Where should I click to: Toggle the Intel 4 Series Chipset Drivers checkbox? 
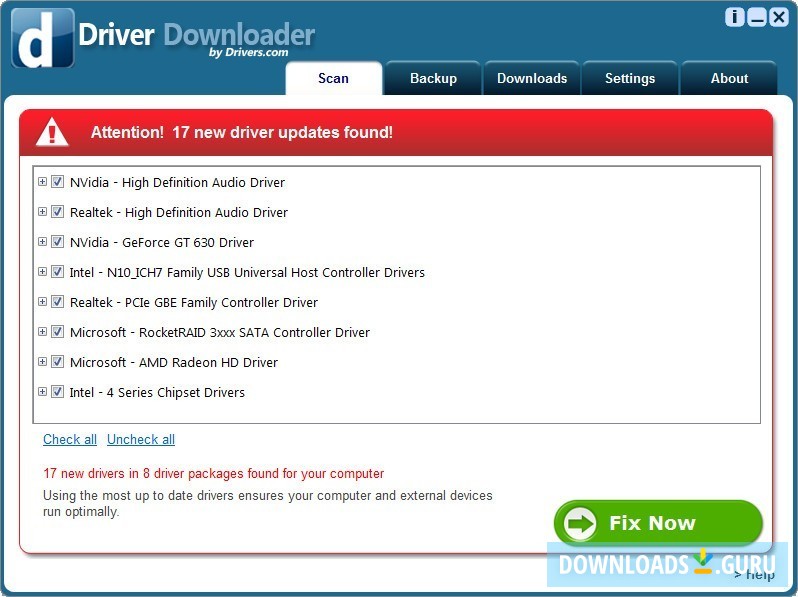[x=58, y=392]
